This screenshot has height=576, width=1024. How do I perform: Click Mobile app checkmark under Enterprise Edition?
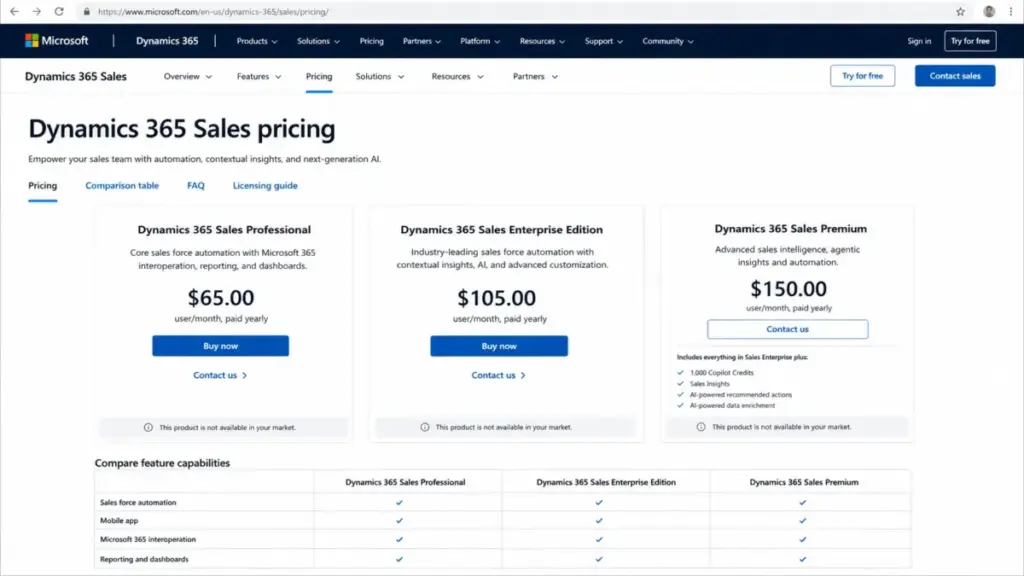coord(599,520)
